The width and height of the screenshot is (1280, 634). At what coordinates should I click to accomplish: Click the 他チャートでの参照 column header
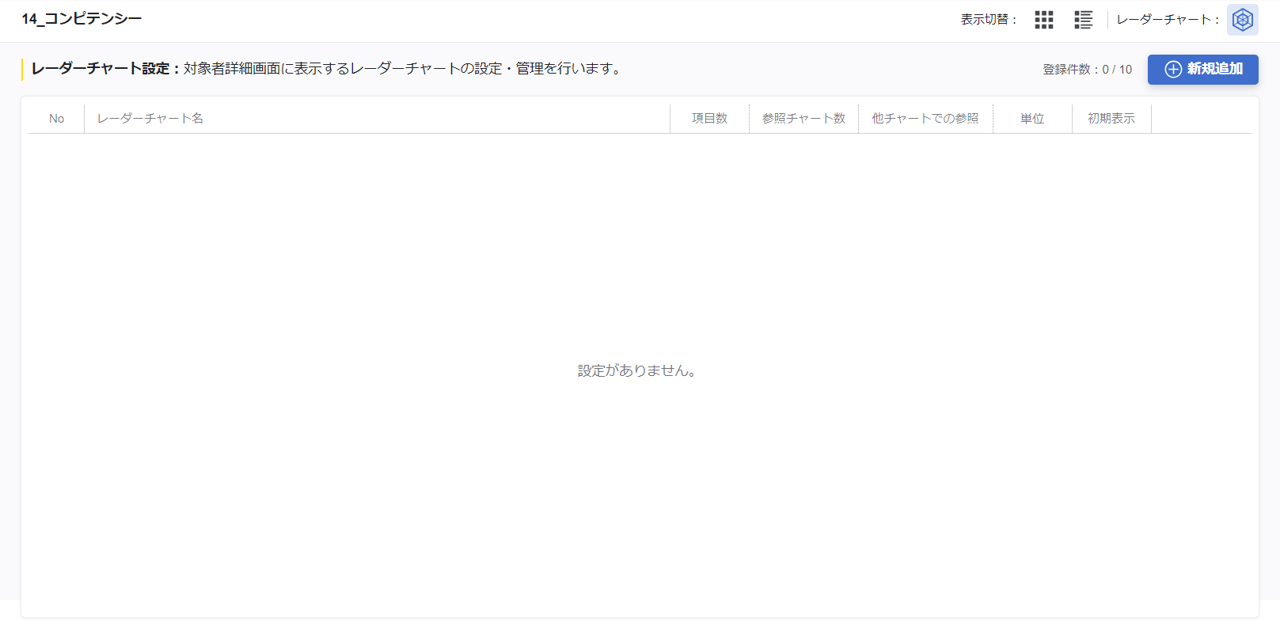tap(926, 118)
